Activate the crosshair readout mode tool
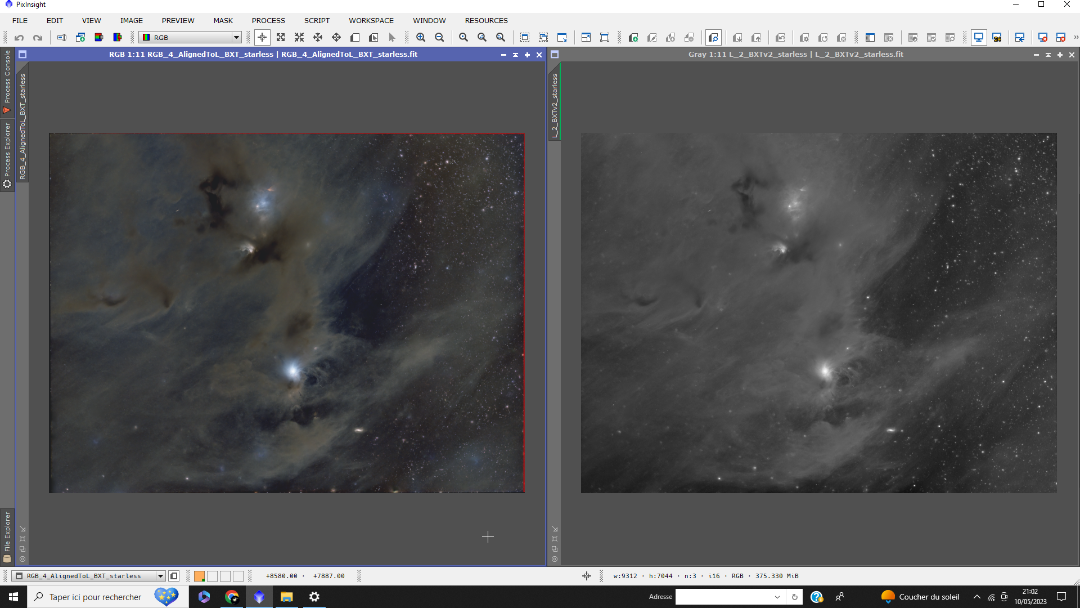Image resolution: width=1080 pixels, height=608 pixels. (263, 37)
